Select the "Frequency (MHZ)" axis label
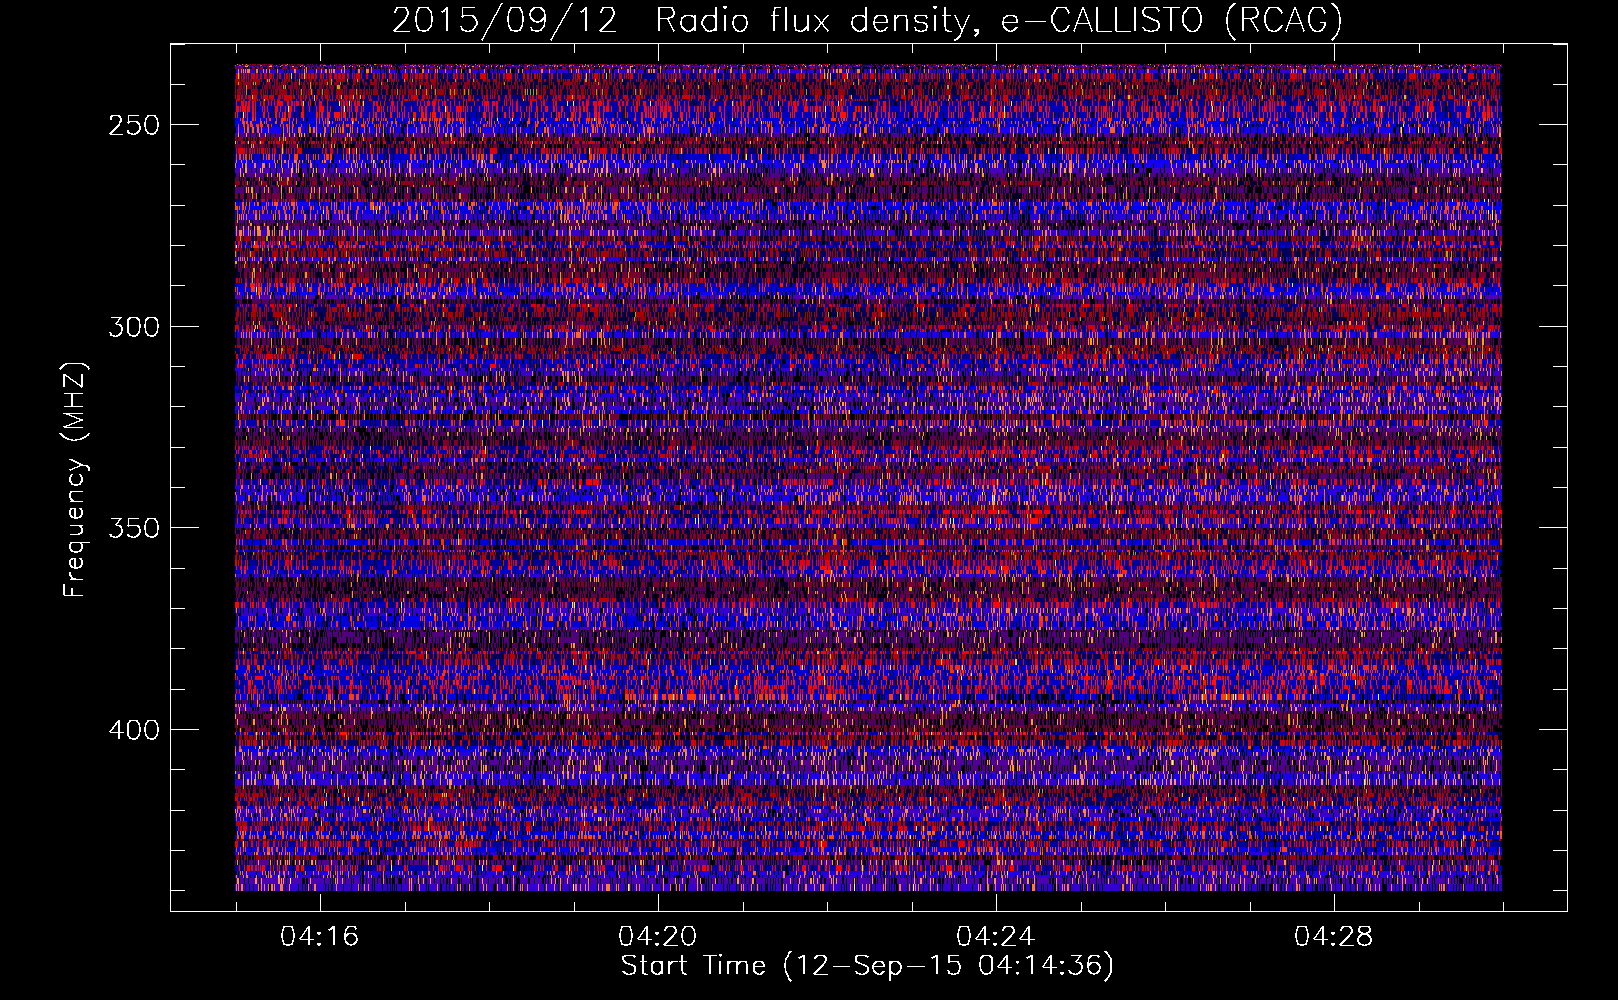The image size is (1618, 1000). pos(75,479)
